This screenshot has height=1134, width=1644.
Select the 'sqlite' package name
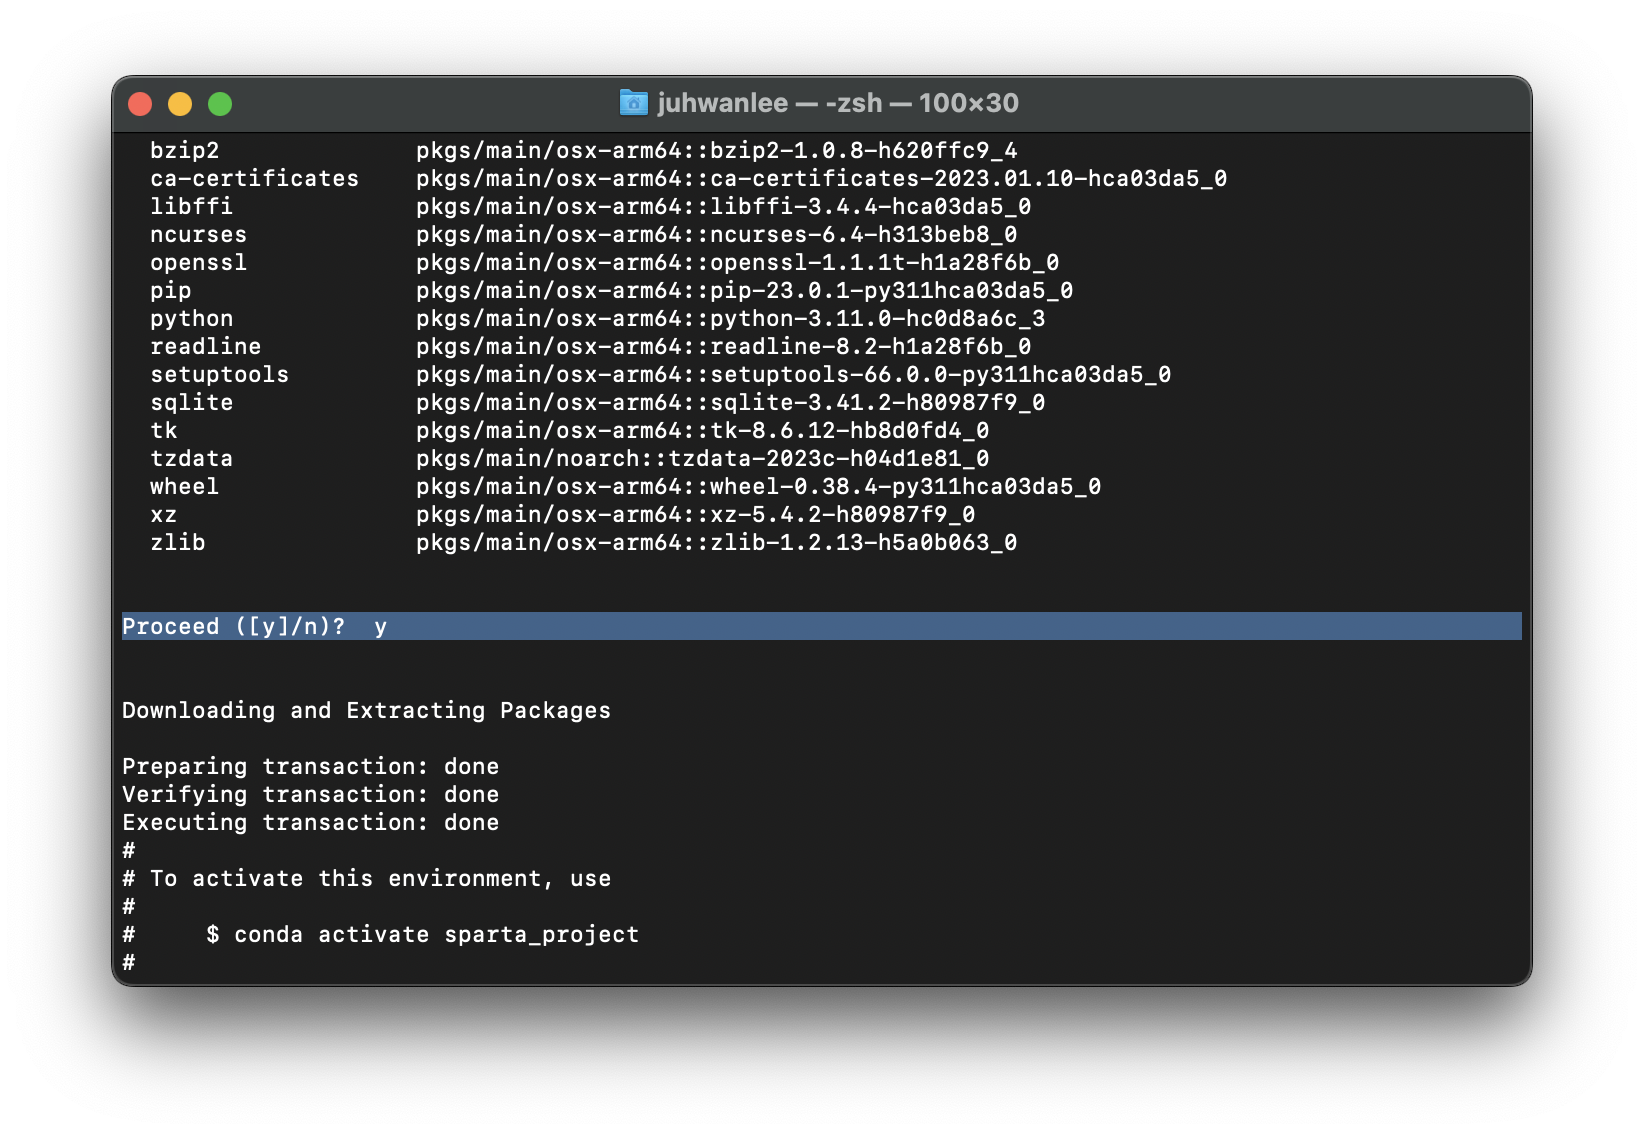click(192, 403)
